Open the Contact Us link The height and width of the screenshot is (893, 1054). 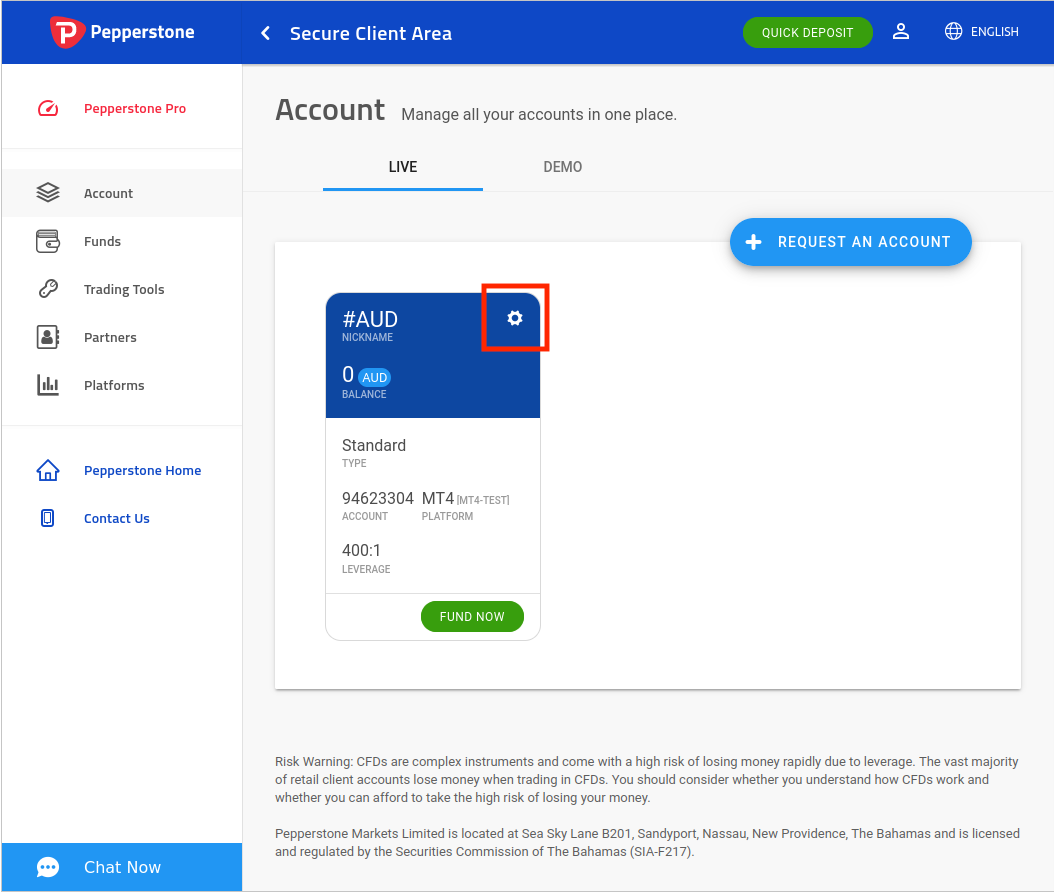click(116, 518)
